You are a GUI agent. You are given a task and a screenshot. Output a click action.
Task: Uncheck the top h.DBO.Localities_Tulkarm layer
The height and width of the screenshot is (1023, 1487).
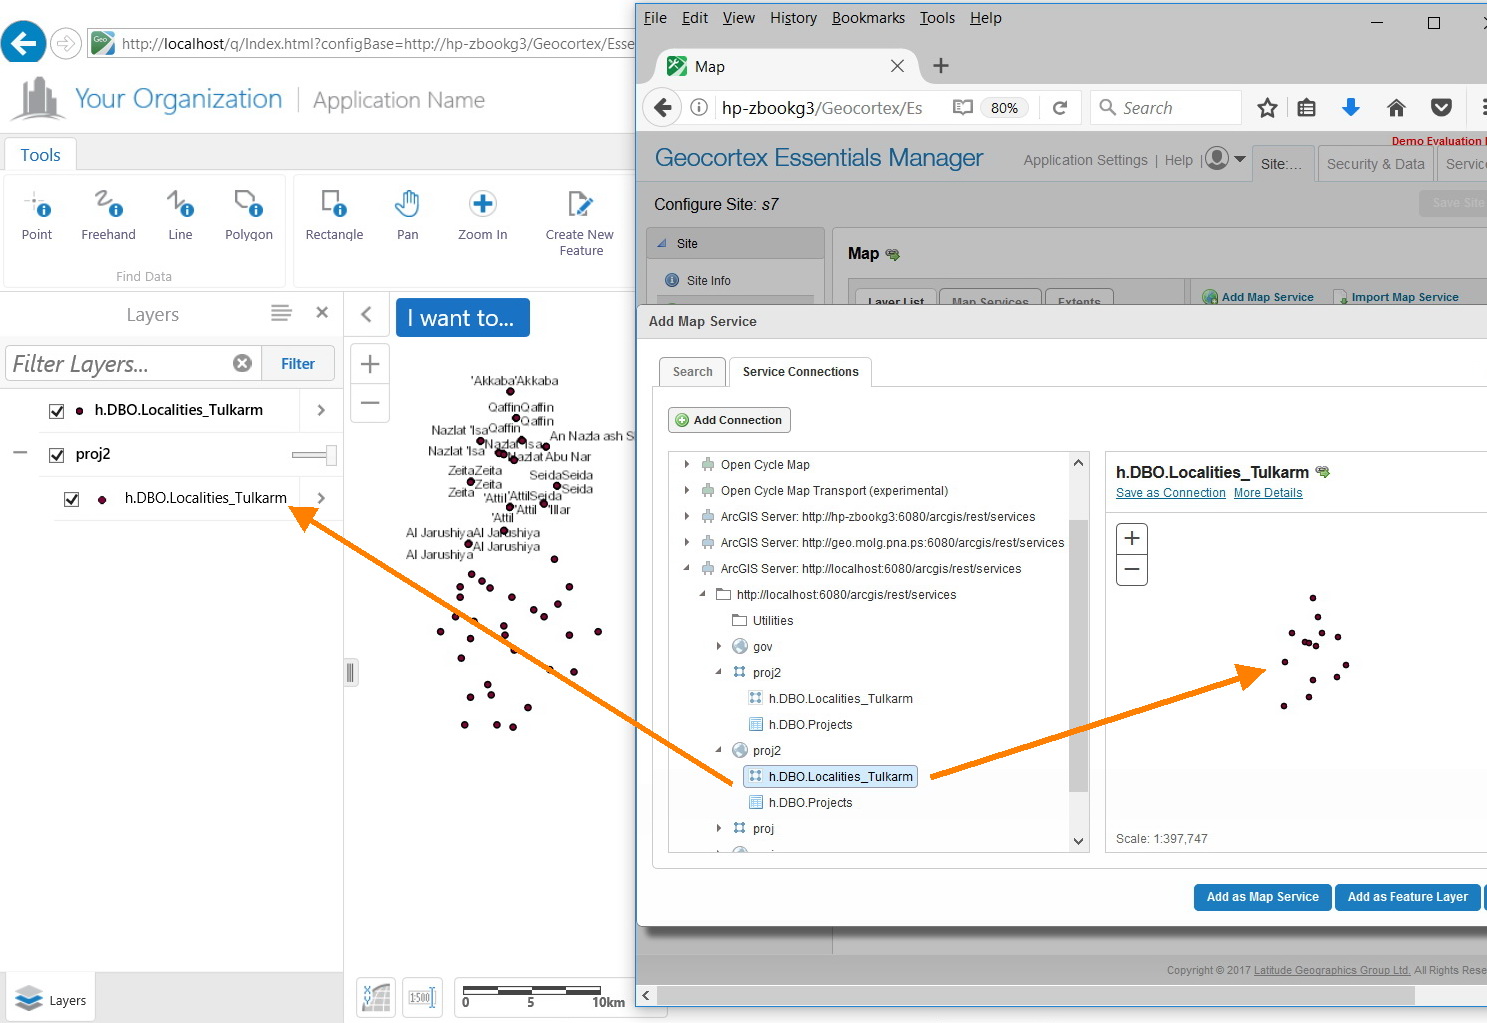56,411
